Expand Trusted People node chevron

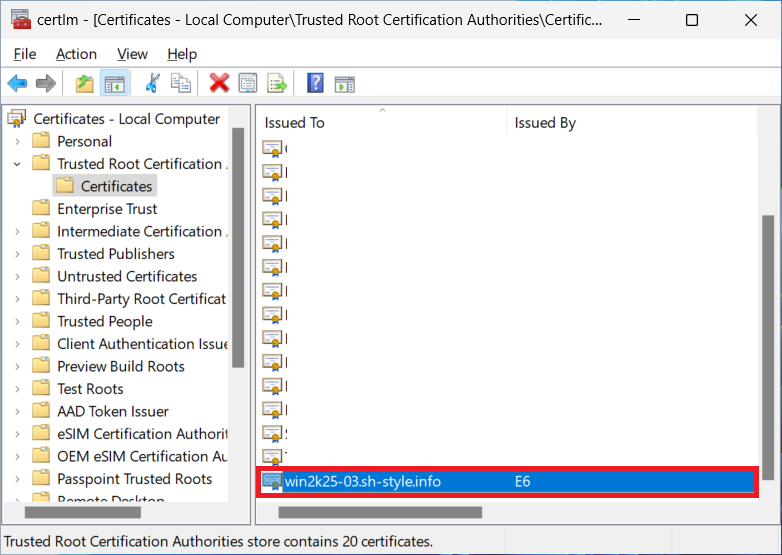[17, 322]
